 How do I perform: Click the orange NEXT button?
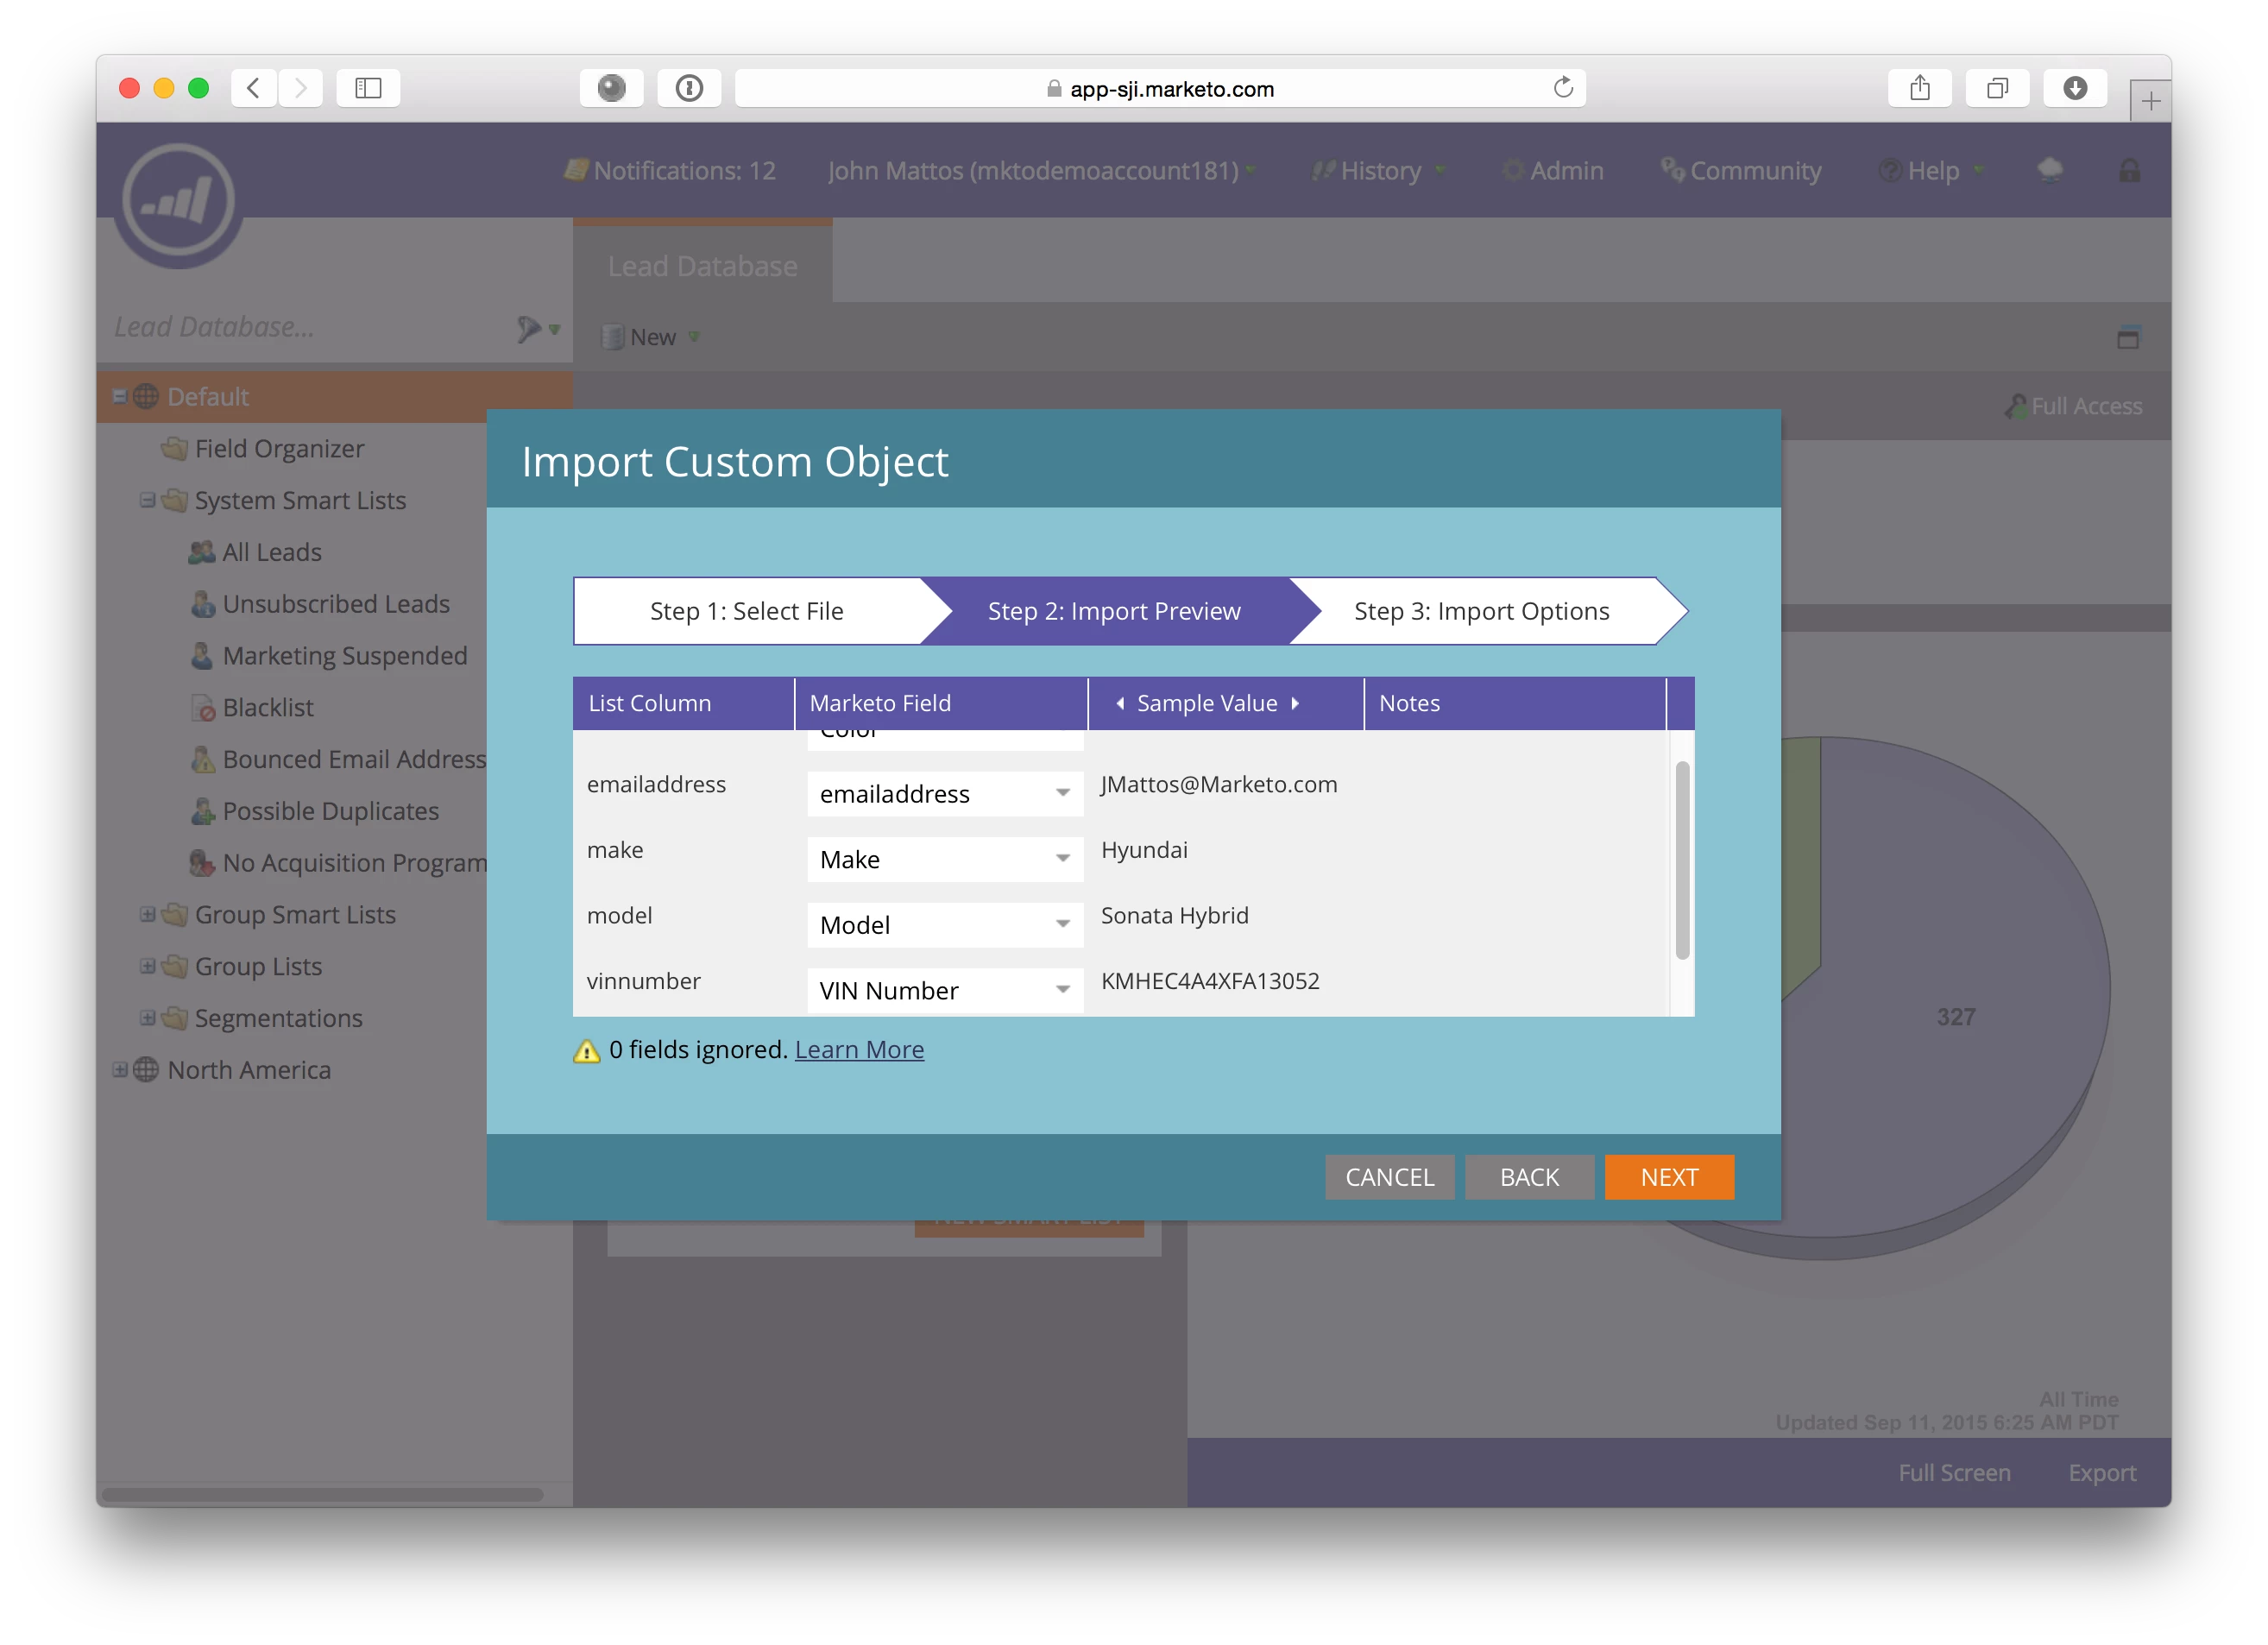tap(1668, 1177)
